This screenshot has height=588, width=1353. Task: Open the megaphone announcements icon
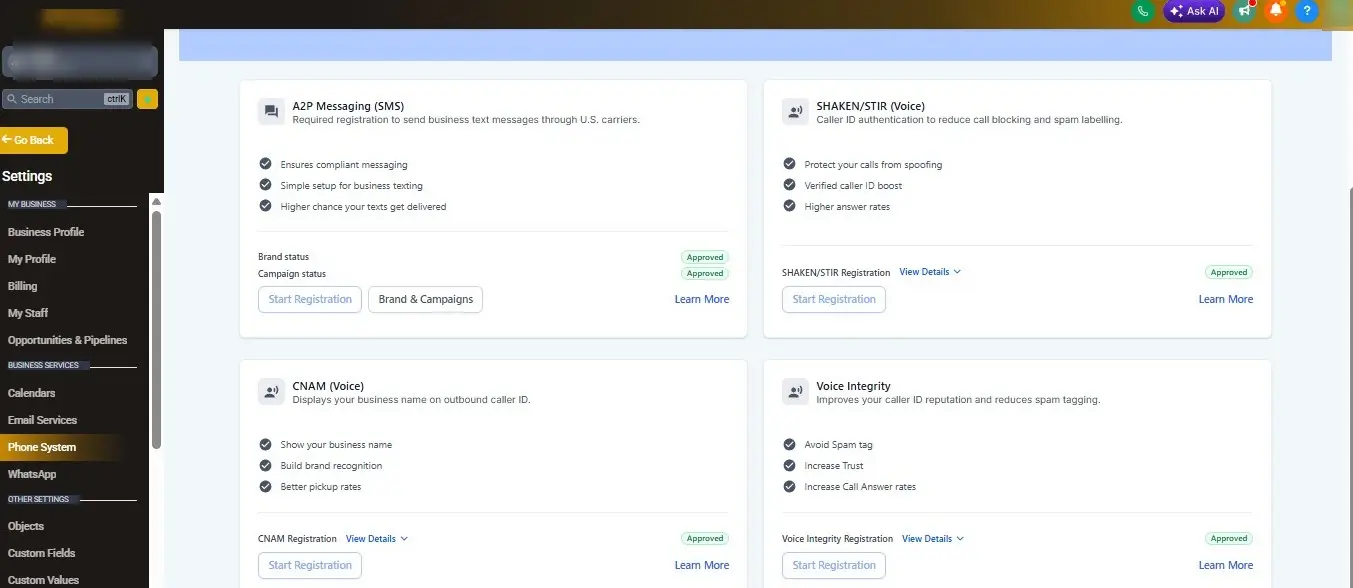pos(1244,11)
